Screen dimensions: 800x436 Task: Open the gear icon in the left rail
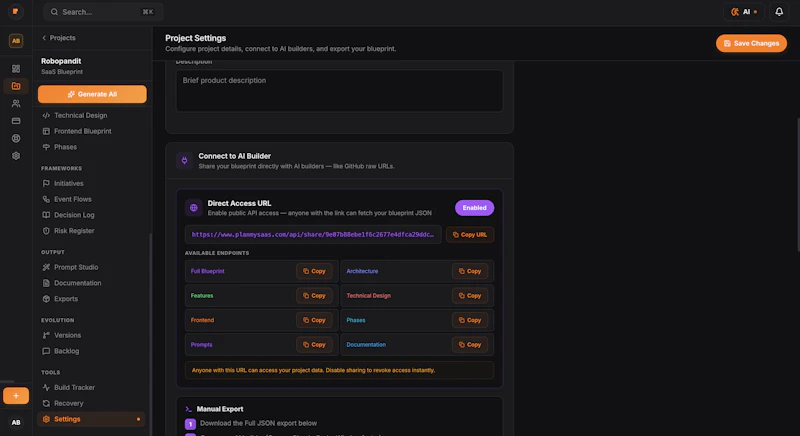(16, 156)
